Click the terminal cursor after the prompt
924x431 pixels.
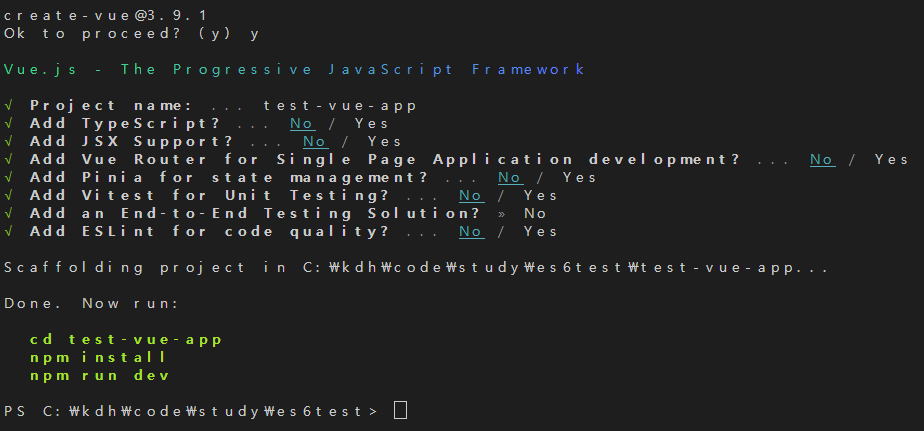pos(400,410)
